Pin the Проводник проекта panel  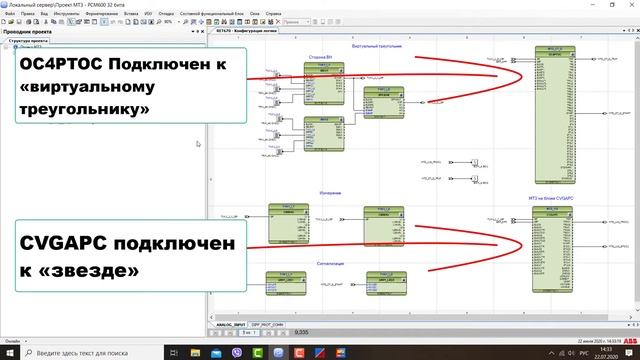tap(198, 31)
